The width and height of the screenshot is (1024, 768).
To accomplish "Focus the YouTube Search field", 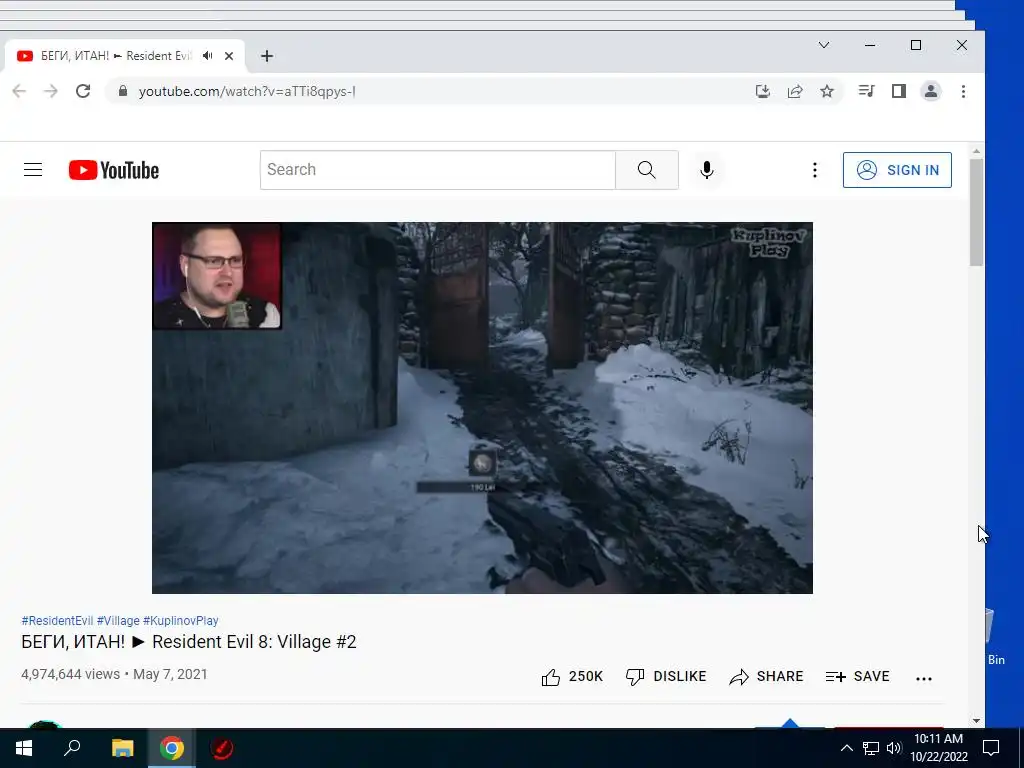I will (438, 170).
